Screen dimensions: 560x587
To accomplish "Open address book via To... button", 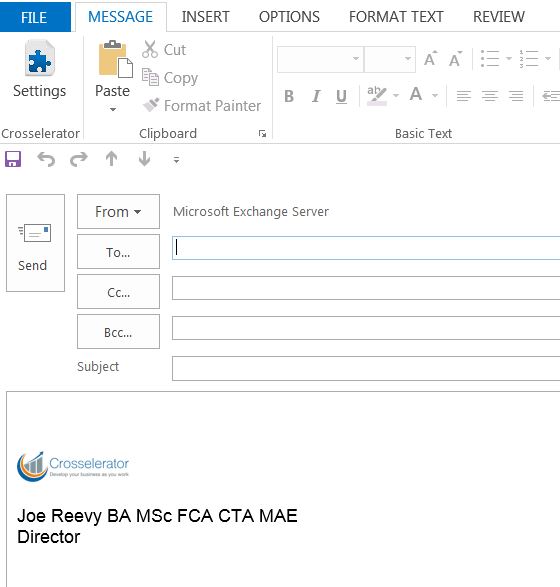I will 118,252.
